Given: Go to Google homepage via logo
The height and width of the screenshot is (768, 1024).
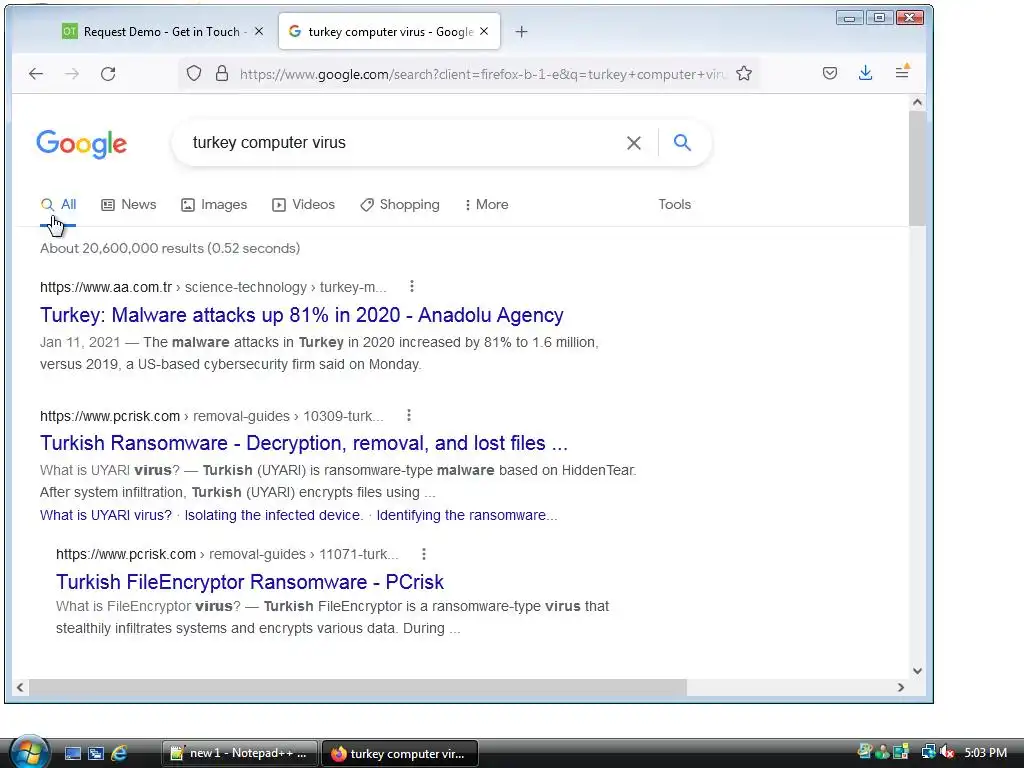Looking at the screenshot, I should point(82,144).
